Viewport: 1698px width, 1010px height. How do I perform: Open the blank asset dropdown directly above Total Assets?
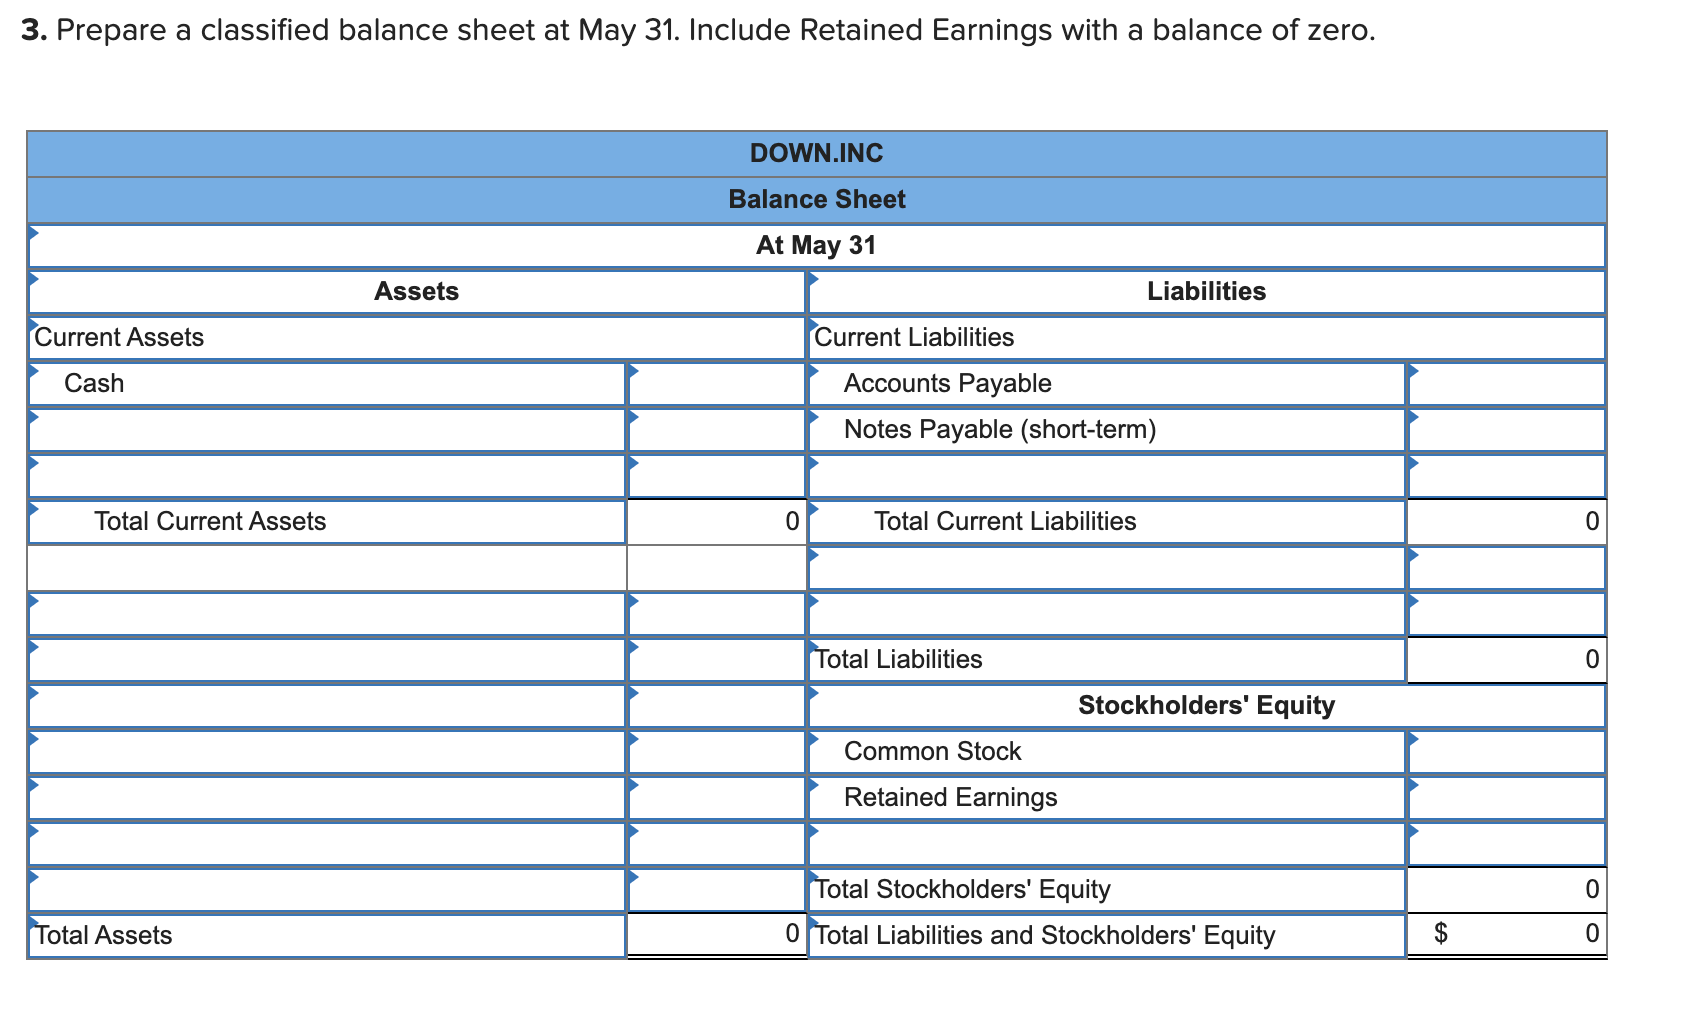click(x=327, y=890)
